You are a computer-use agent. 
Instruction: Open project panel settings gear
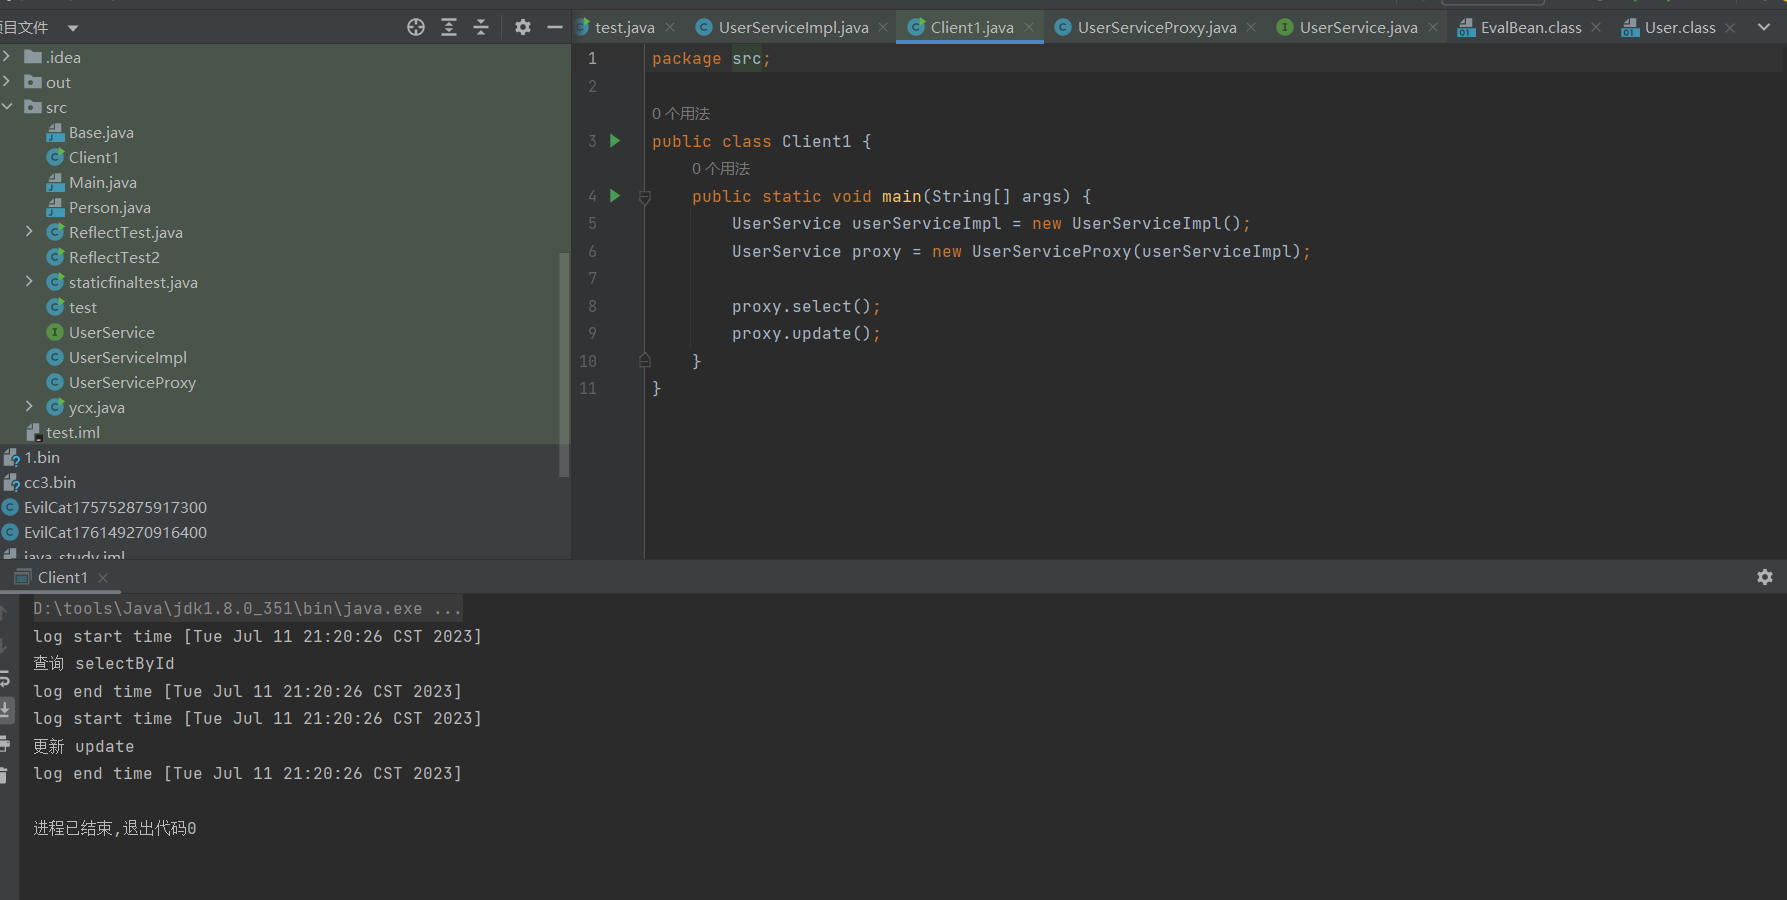point(522,27)
